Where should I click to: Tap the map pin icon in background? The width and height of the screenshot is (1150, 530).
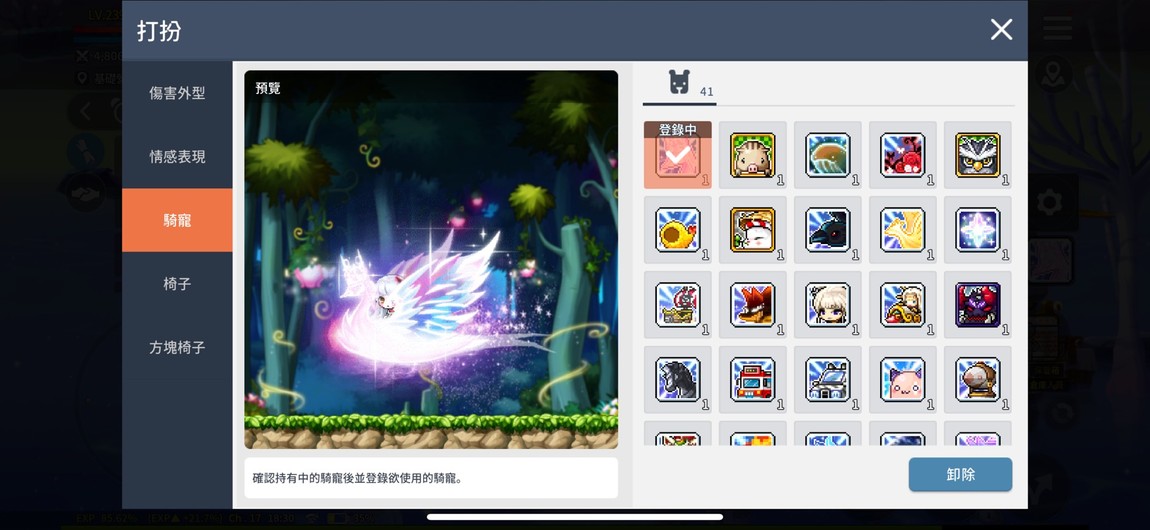click(1054, 73)
